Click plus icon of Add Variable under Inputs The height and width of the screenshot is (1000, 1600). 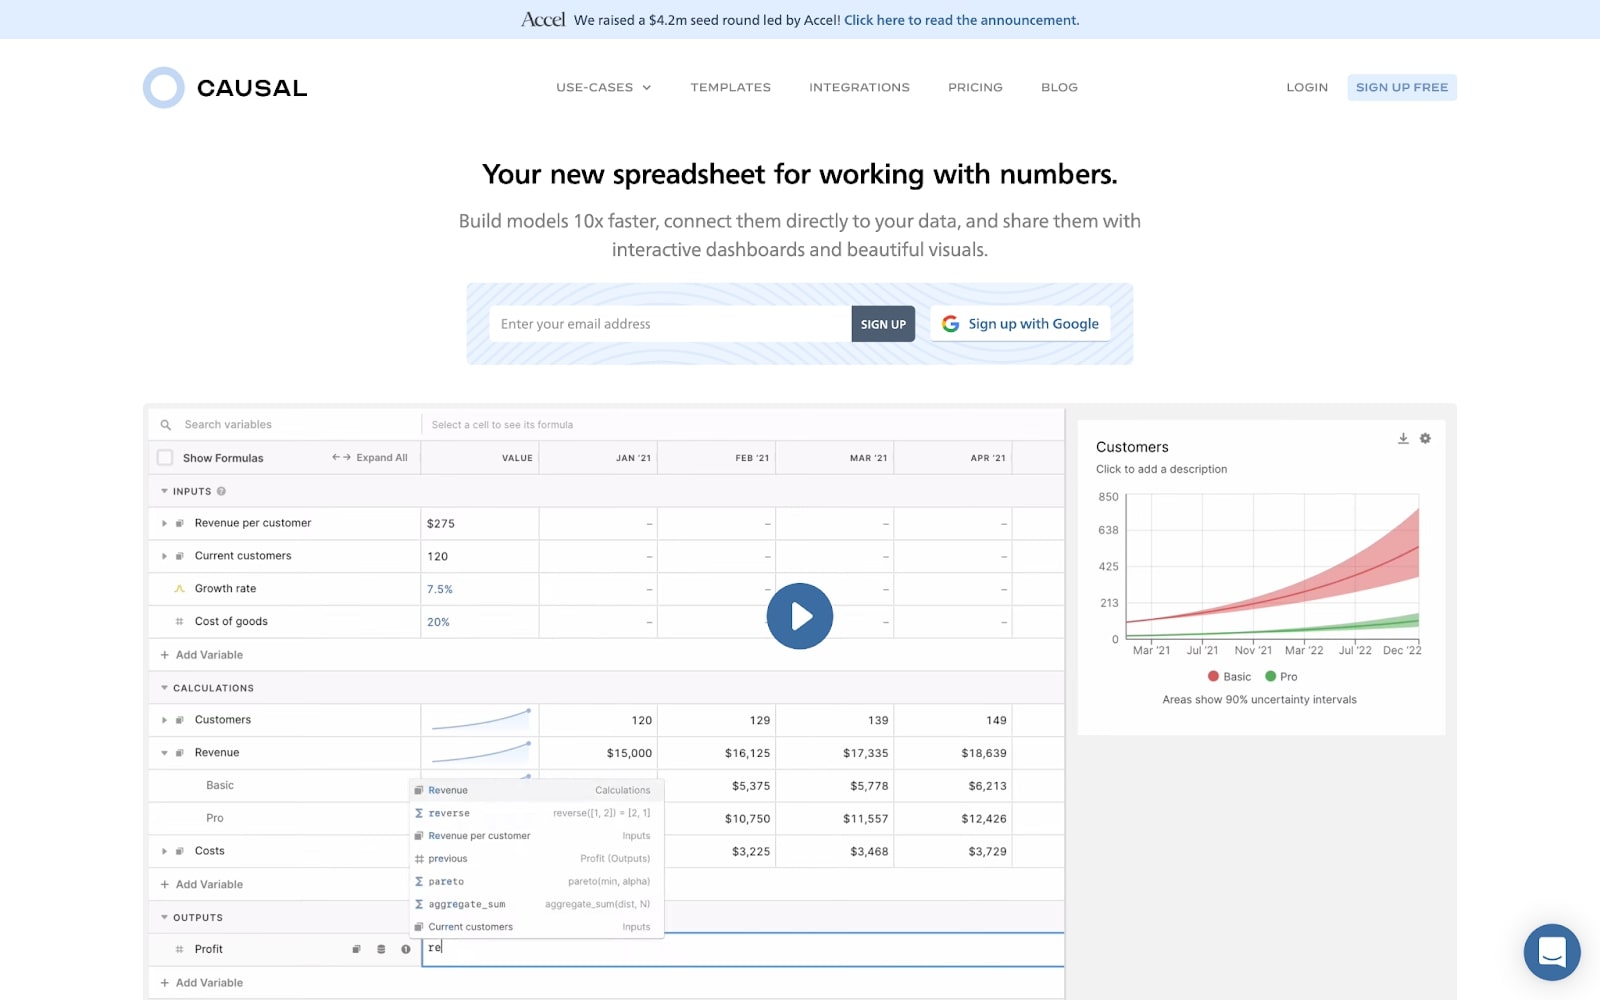coord(165,655)
